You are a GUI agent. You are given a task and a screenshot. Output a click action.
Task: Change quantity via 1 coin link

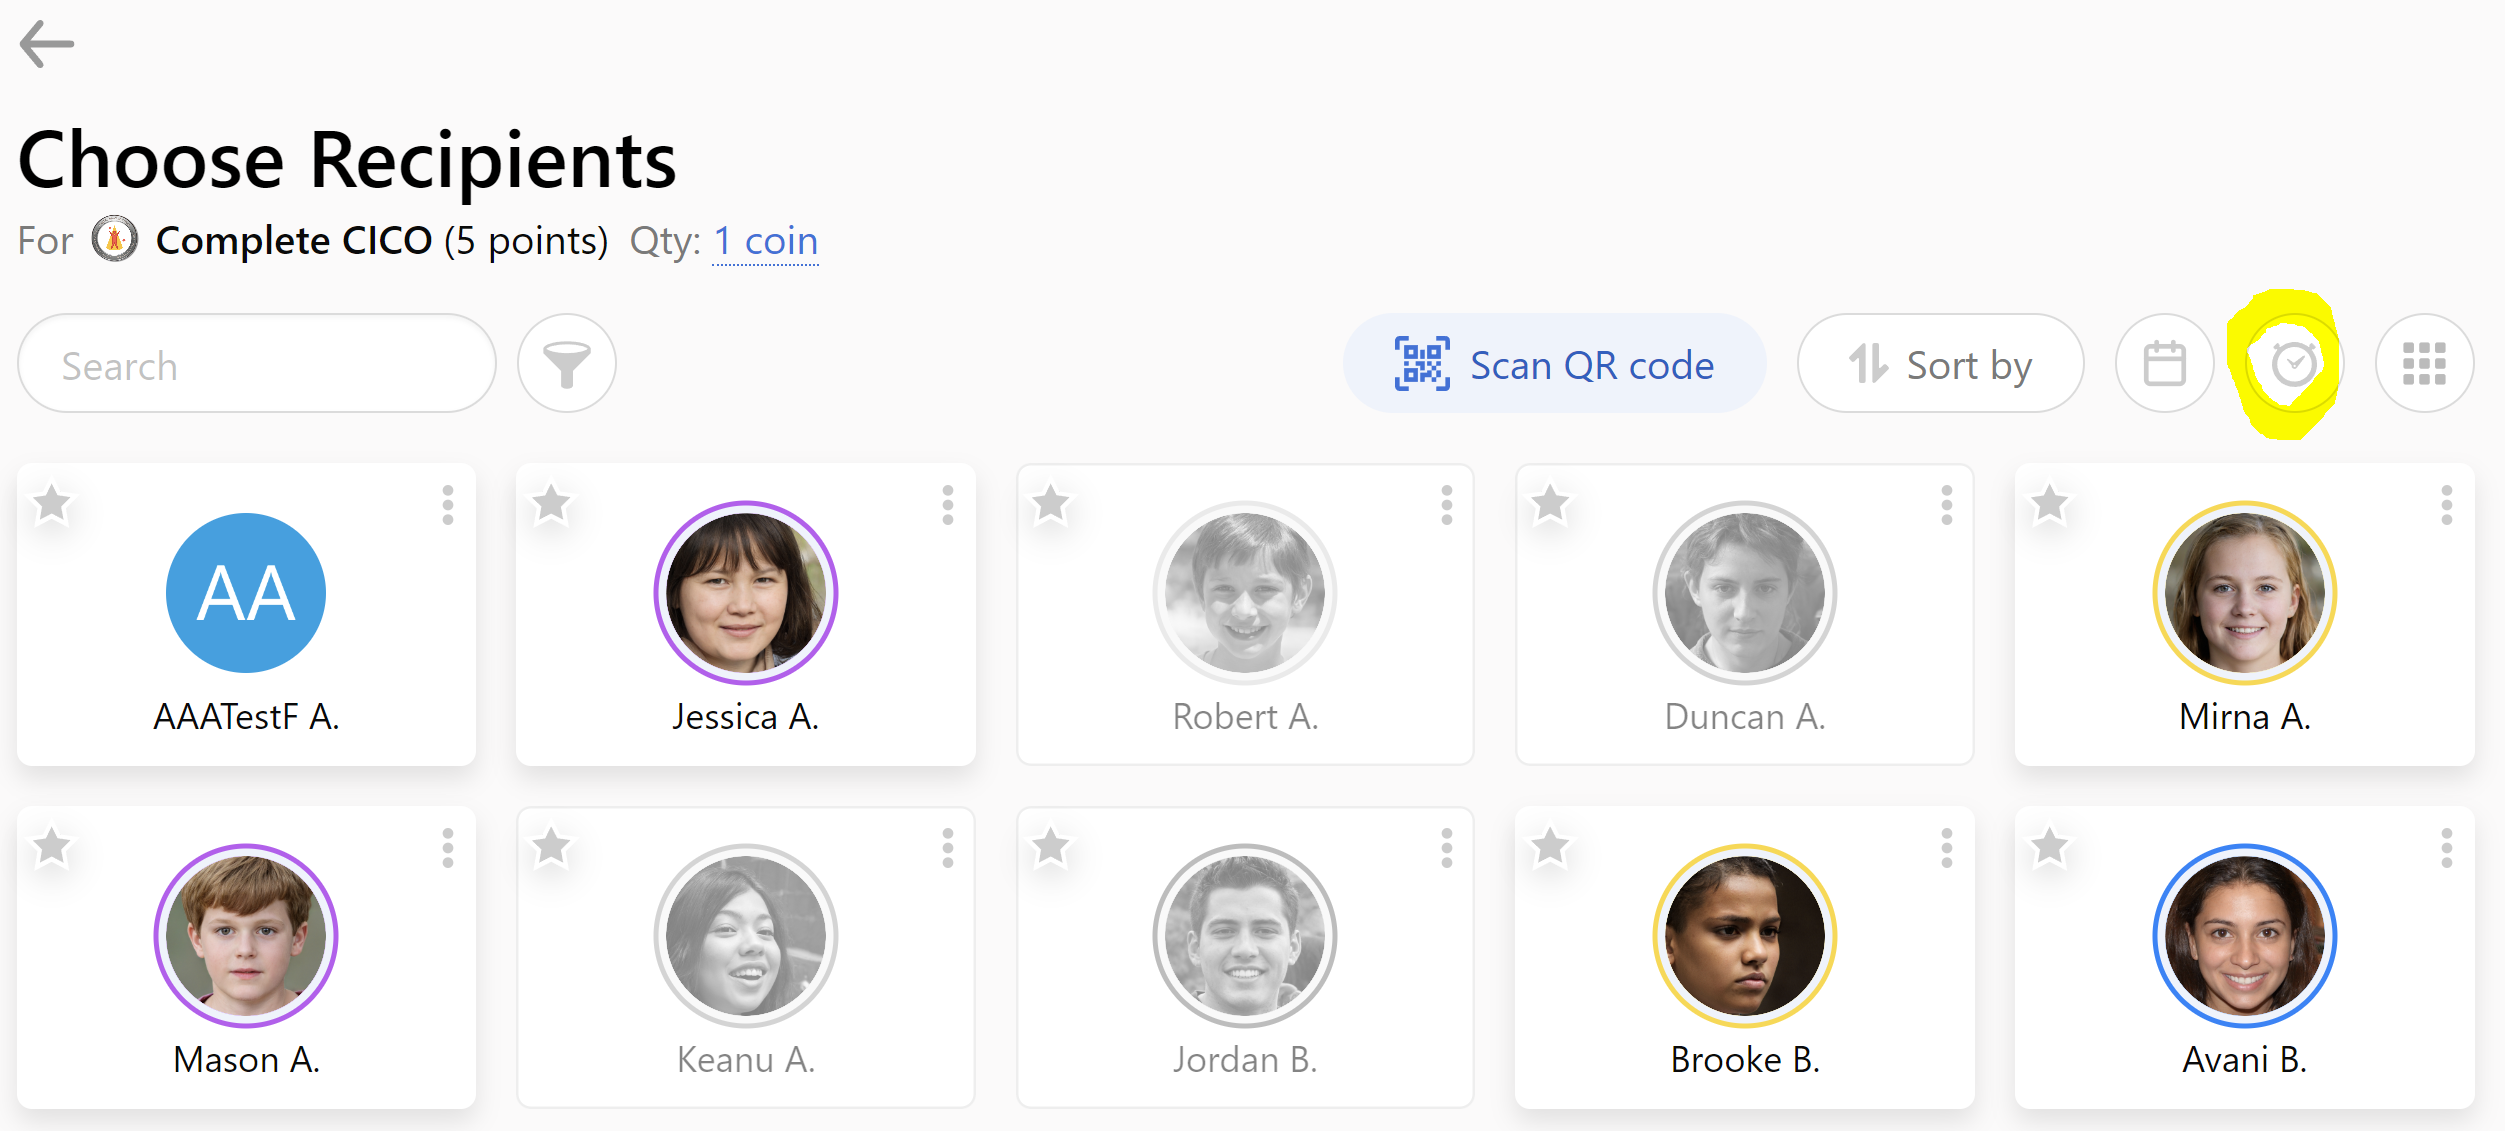[x=765, y=241]
